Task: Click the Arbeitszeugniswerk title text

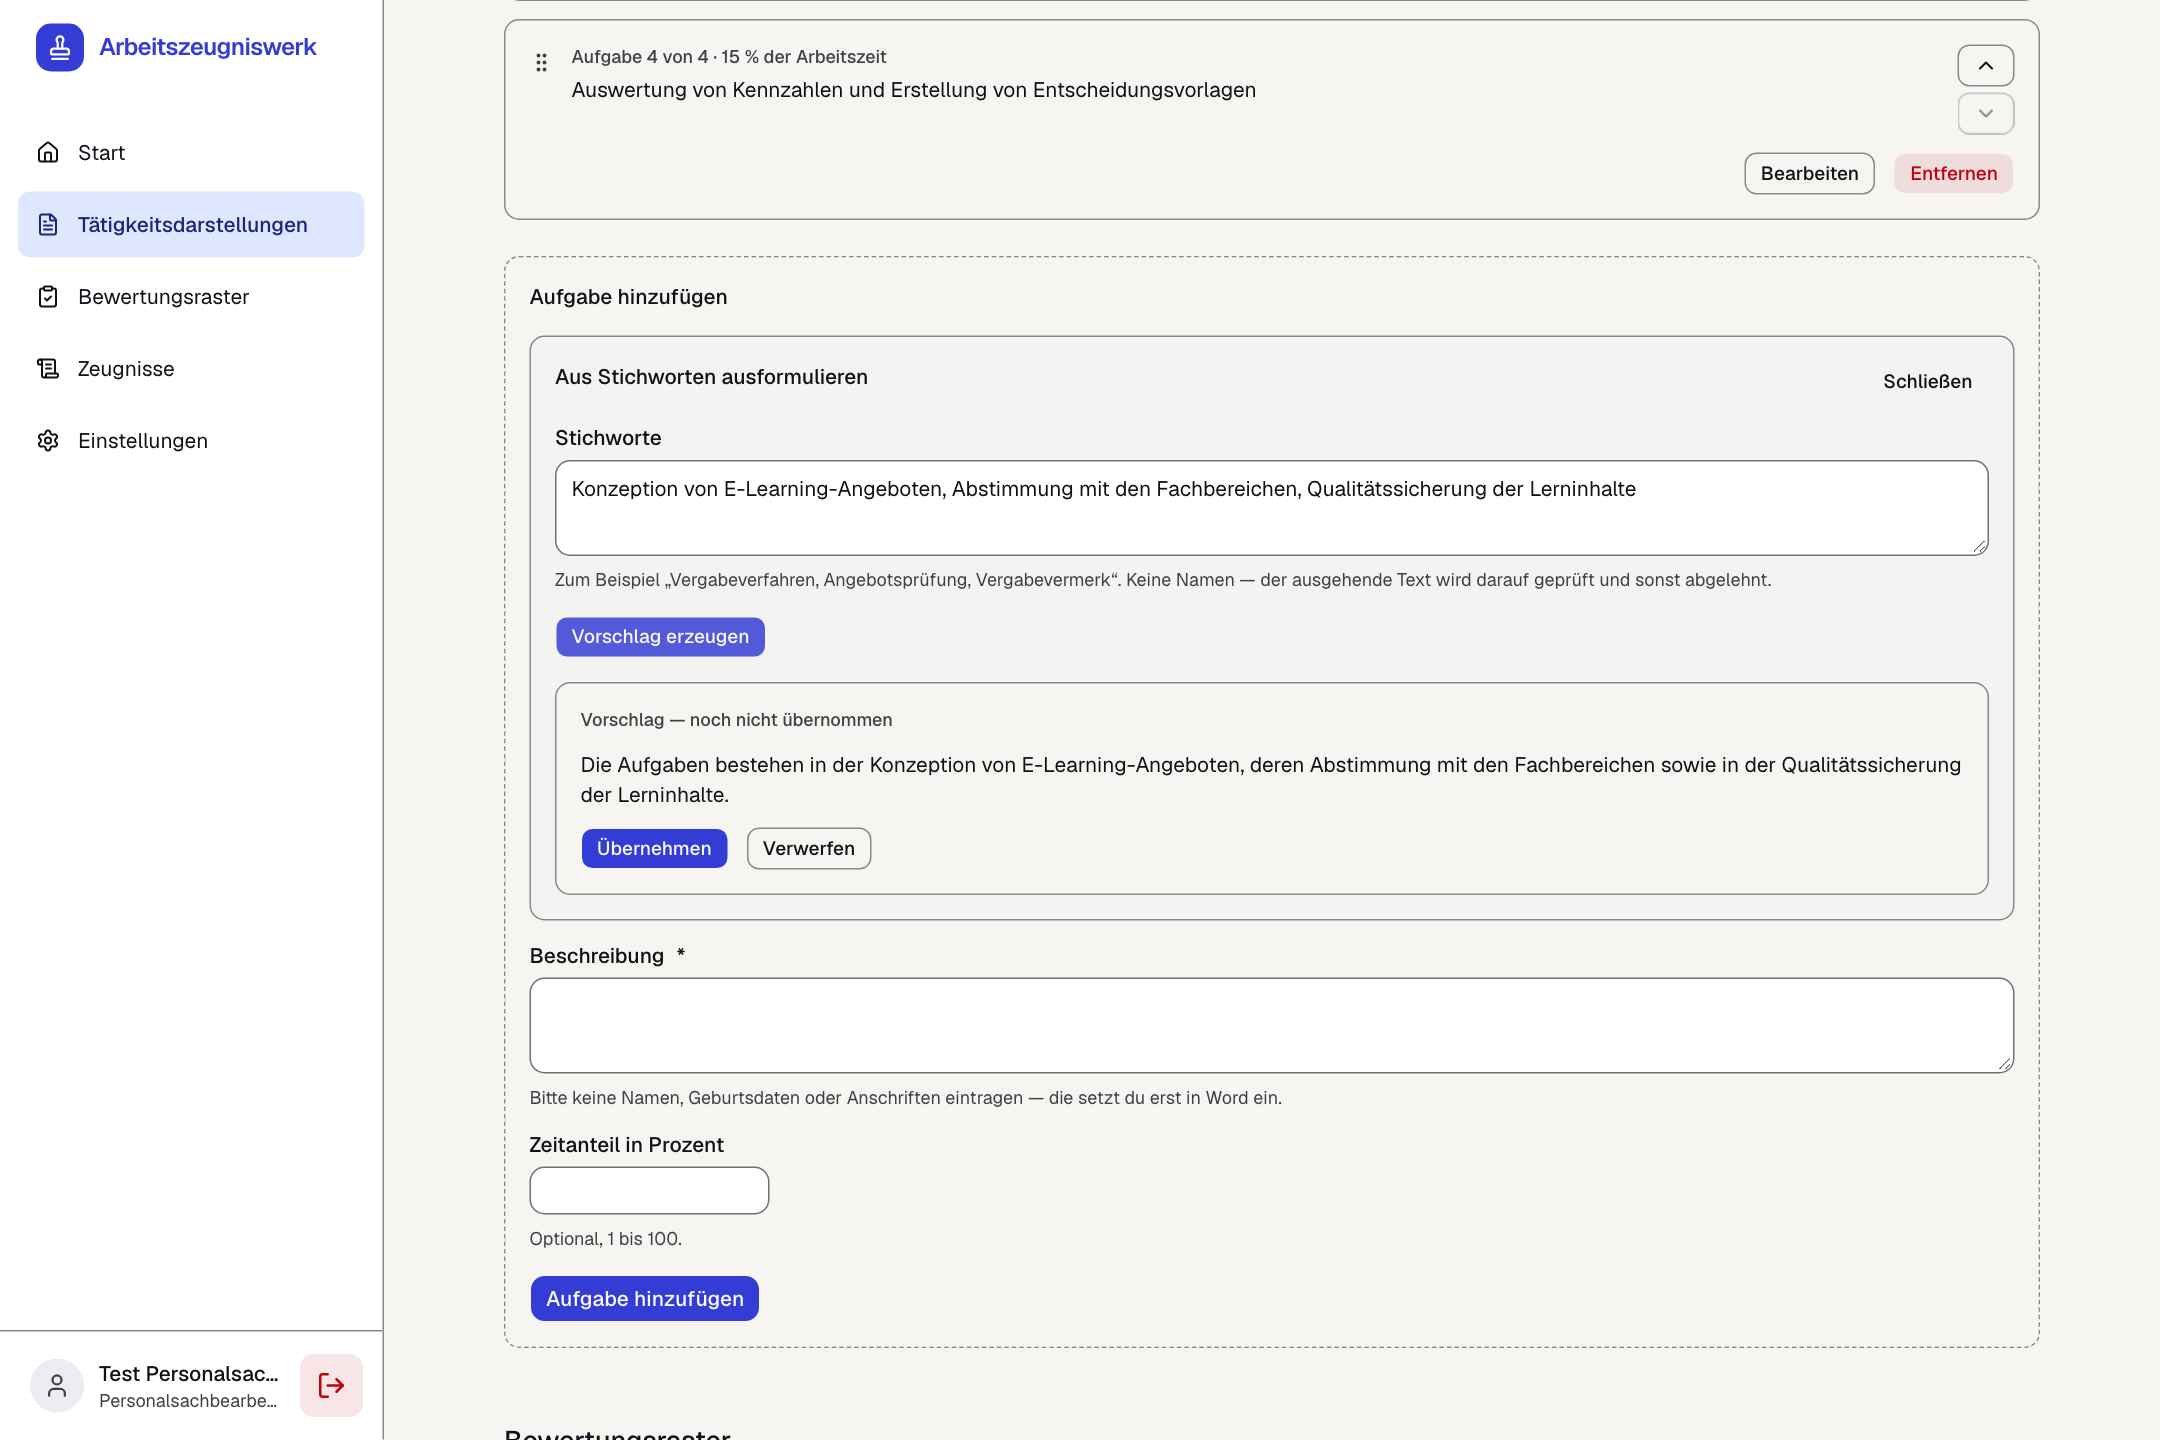Action: click(208, 47)
